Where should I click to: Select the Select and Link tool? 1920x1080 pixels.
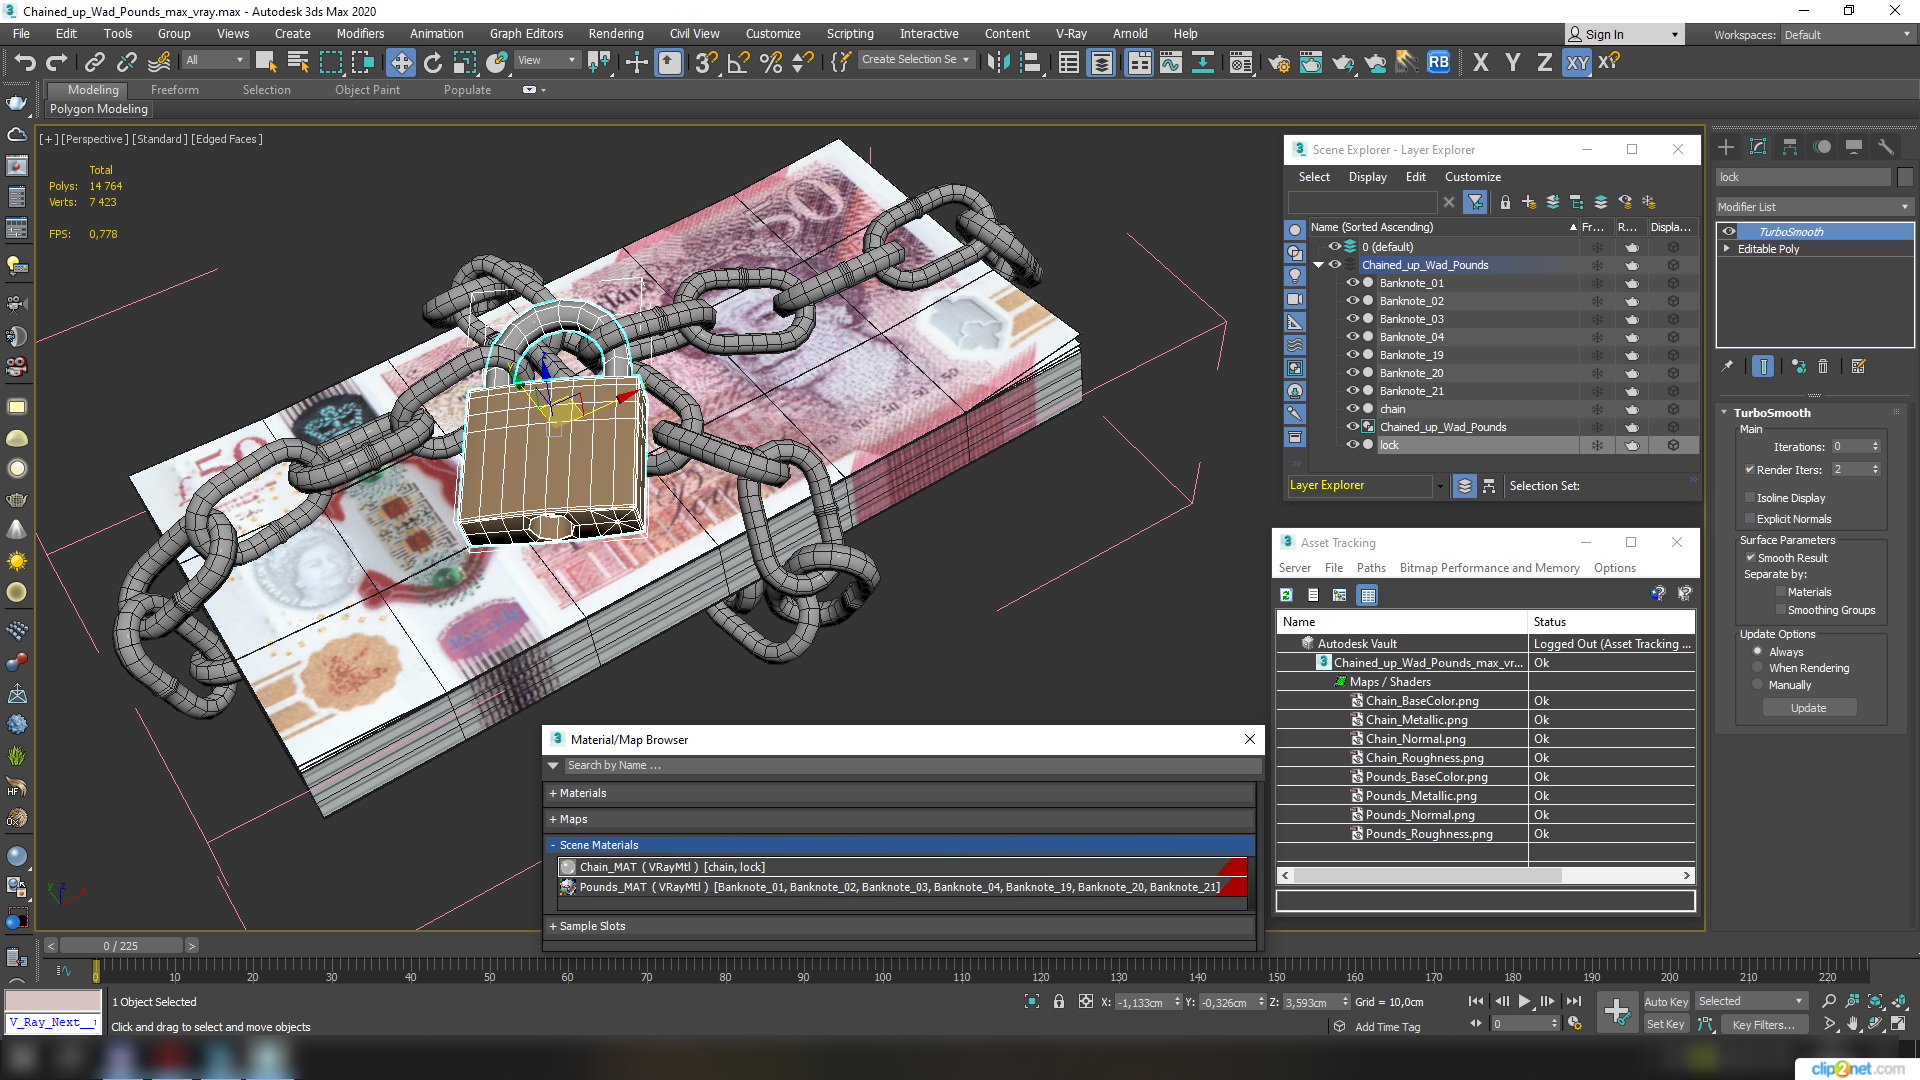click(x=94, y=62)
